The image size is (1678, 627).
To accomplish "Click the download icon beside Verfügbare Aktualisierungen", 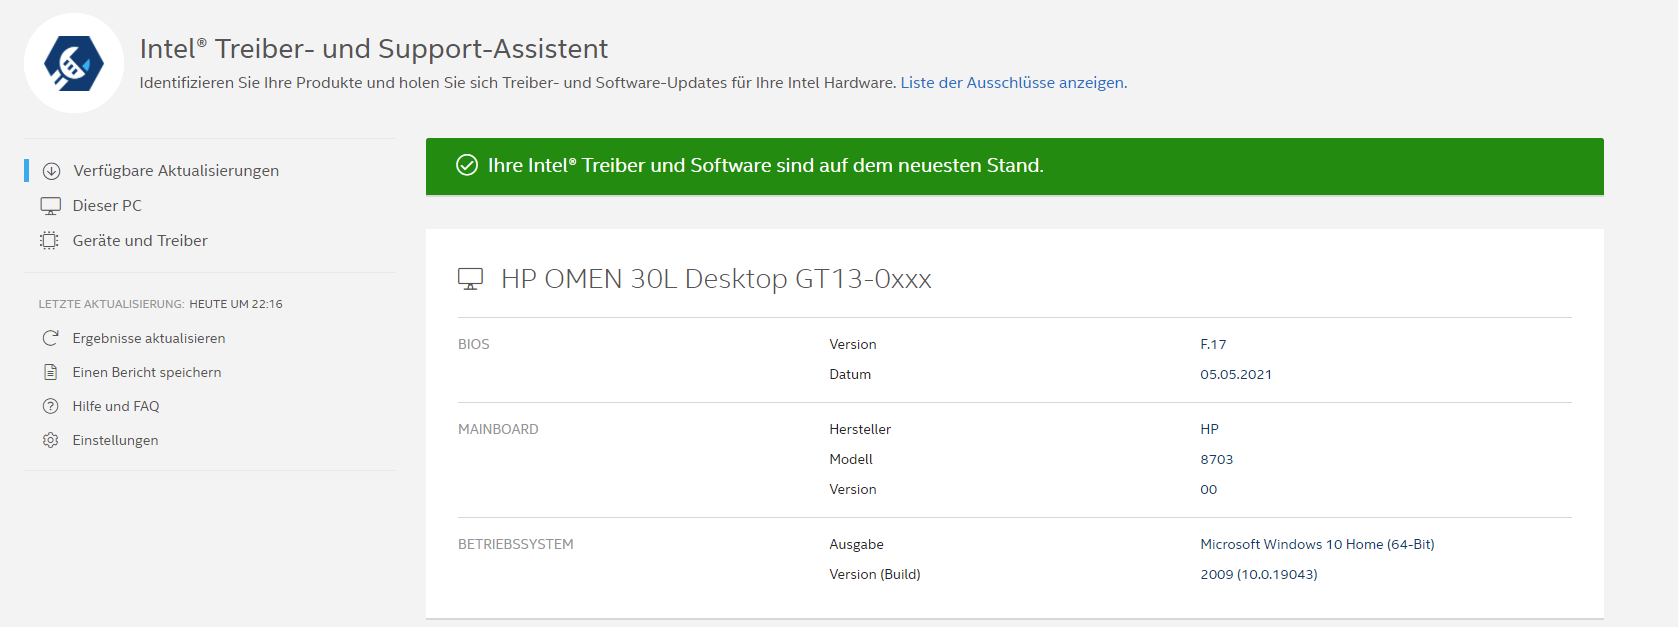I will (51, 171).
